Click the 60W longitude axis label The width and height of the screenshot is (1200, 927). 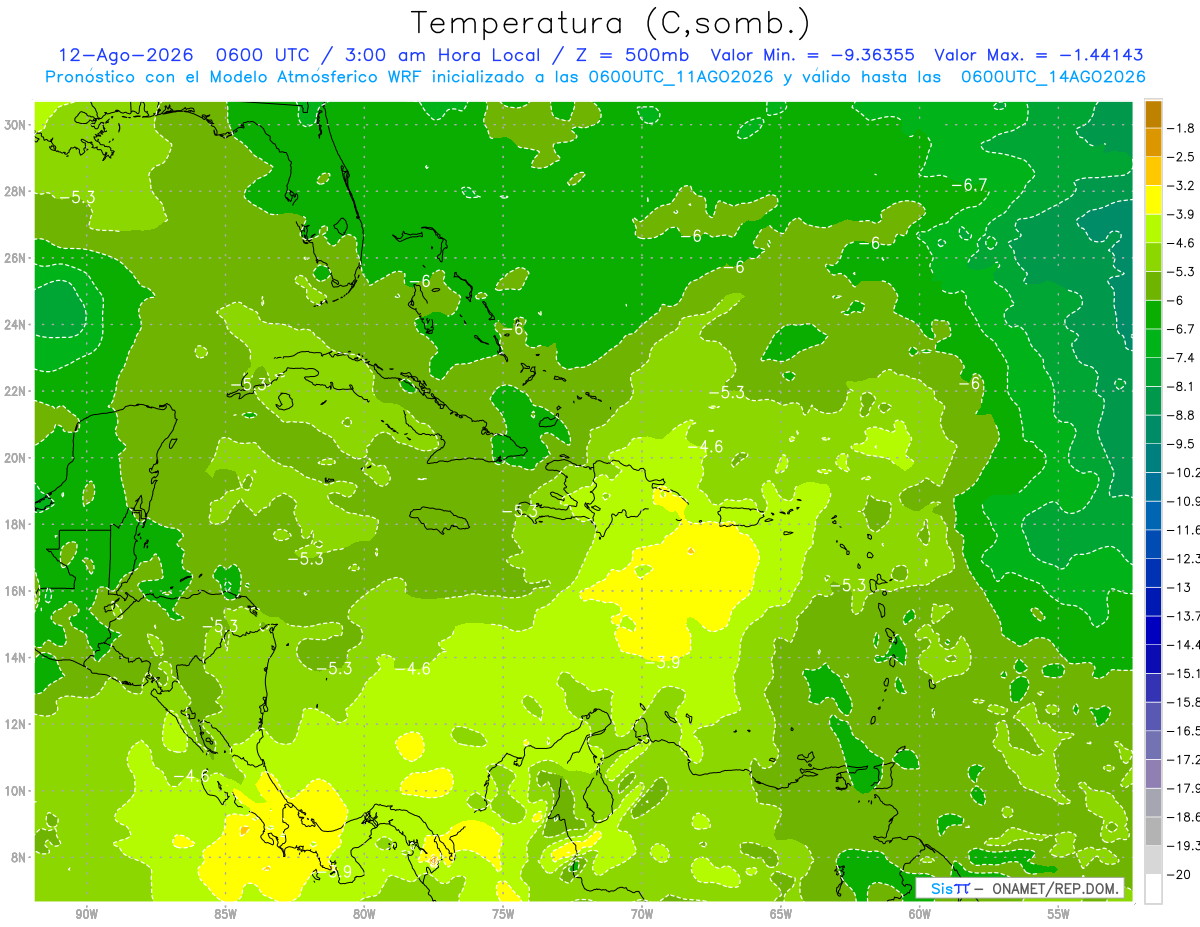coord(920,914)
